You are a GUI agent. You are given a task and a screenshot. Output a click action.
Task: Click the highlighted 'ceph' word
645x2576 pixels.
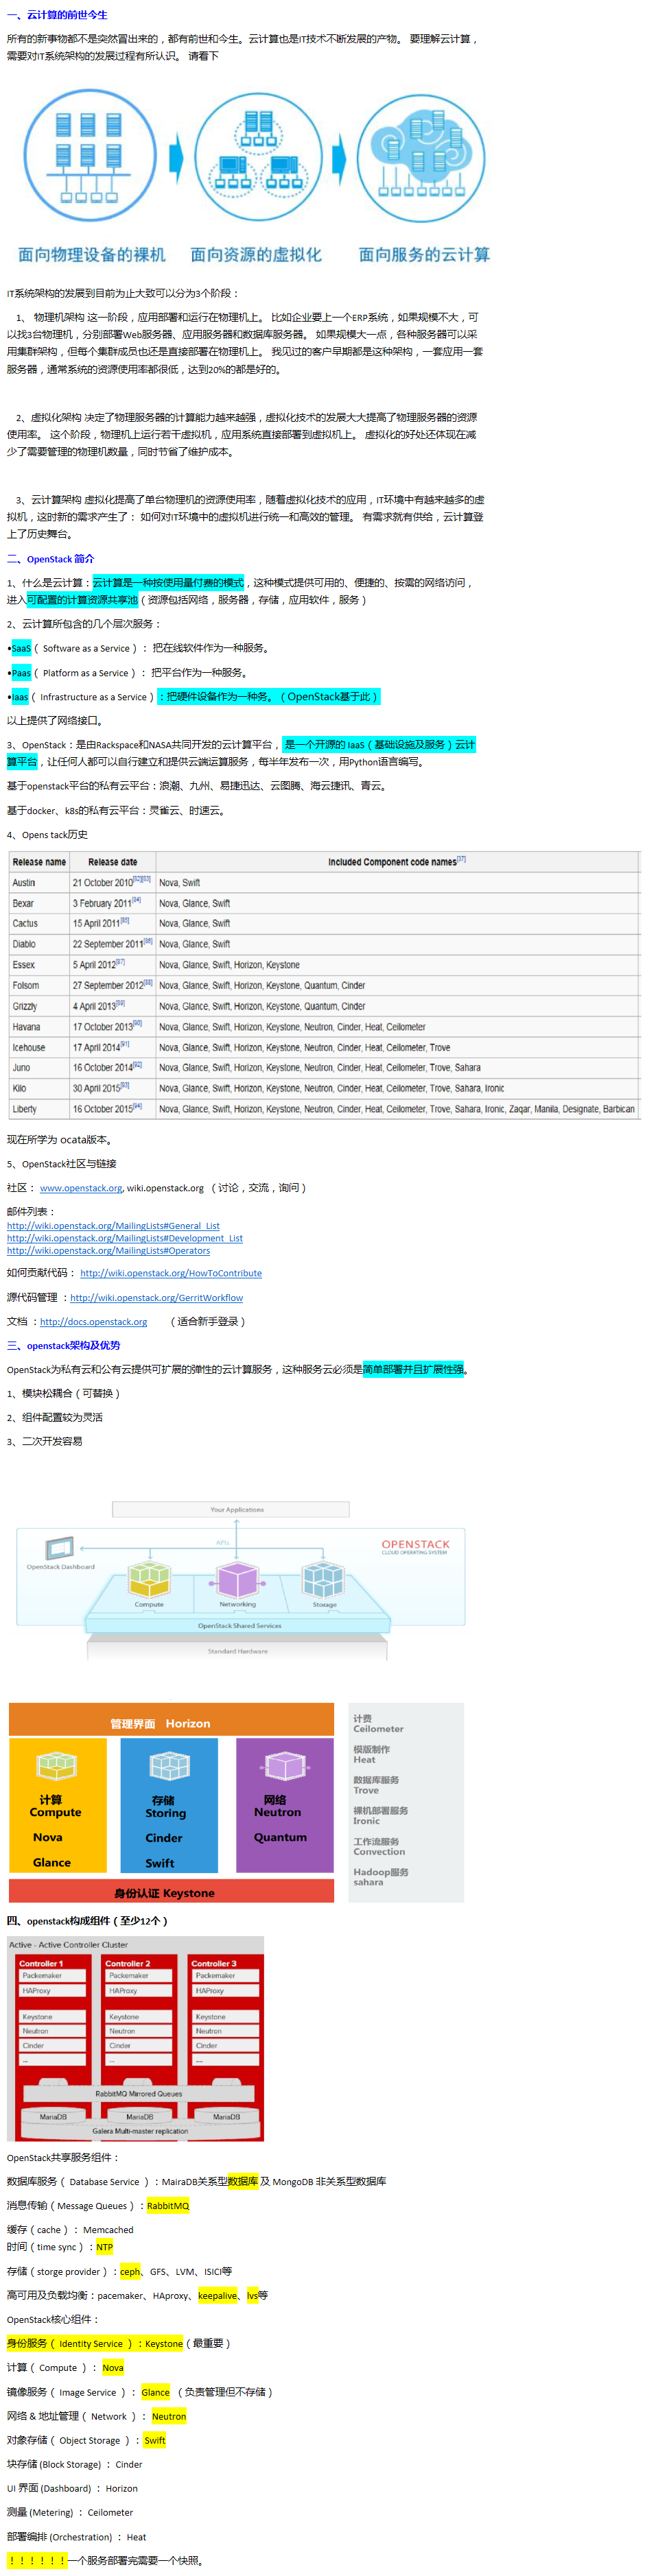[130, 2271]
